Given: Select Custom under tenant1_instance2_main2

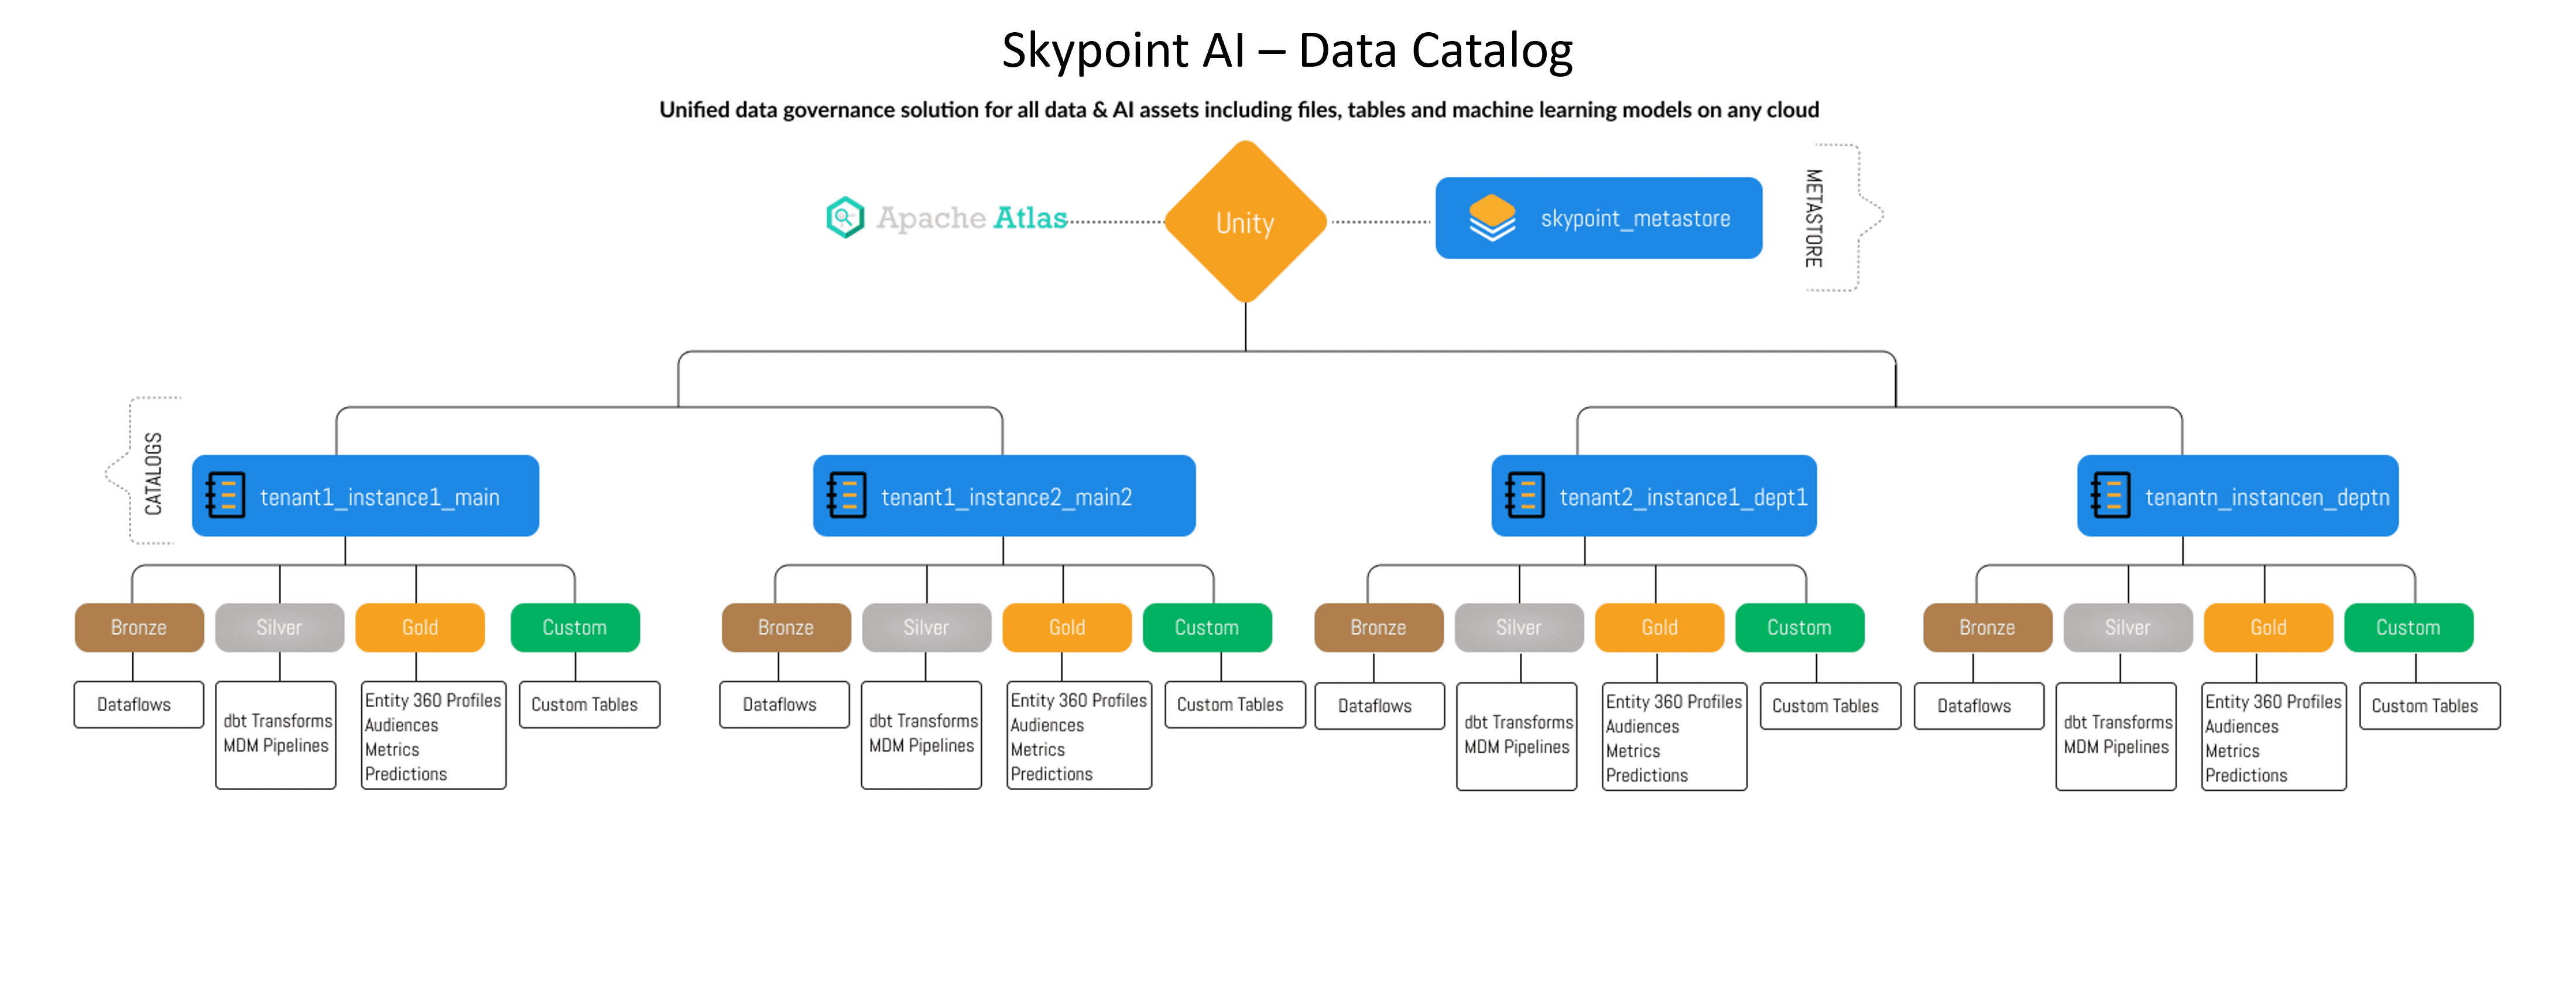Looking at the screenshot, I should (x=1207, y=627).
